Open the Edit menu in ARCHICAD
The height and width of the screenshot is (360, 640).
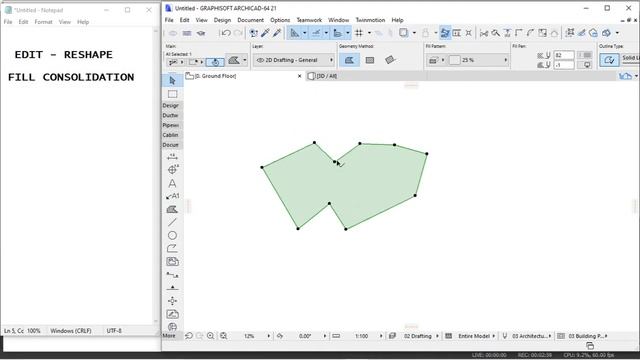click(184, 20)
